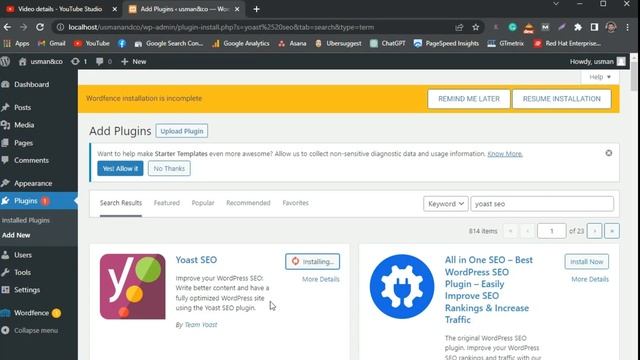The height and width of the screenshot is (360, 640).
Task: Open the tab search chevron in title bar
Action: (556, 4)
